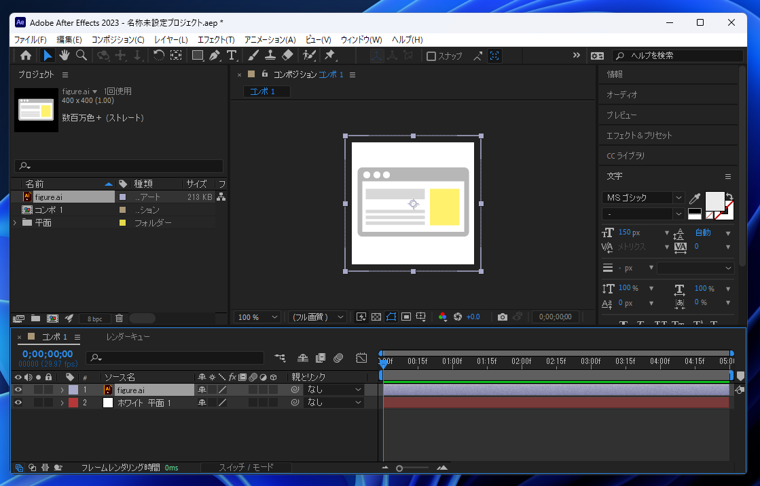The height and width of the screenshot is (486, 760).
Task: Expand the 平面 folder in Project panel
Action: pos(15,222)
